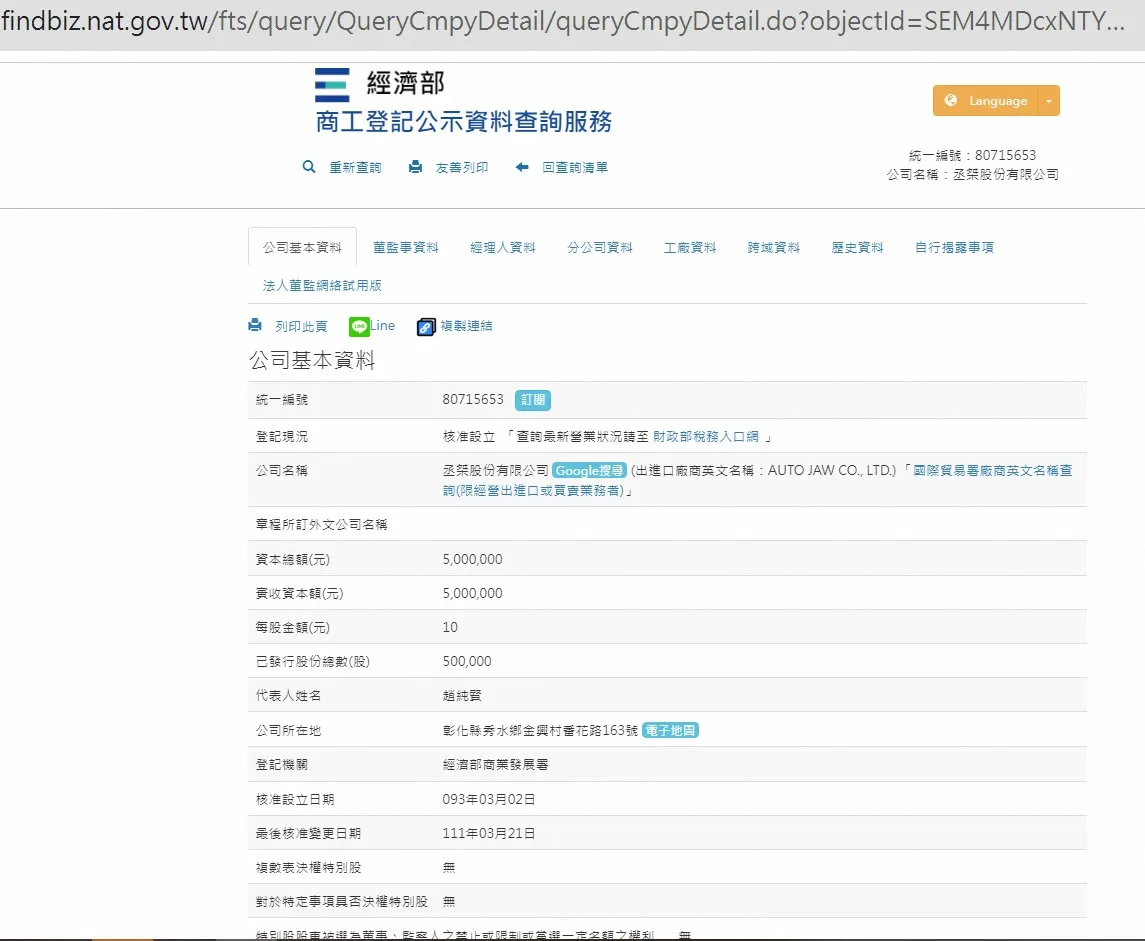Screen dimensions: 1145x941
Task: Click the 複製連結 chain link icon
Action: click(x=426, y=327)
